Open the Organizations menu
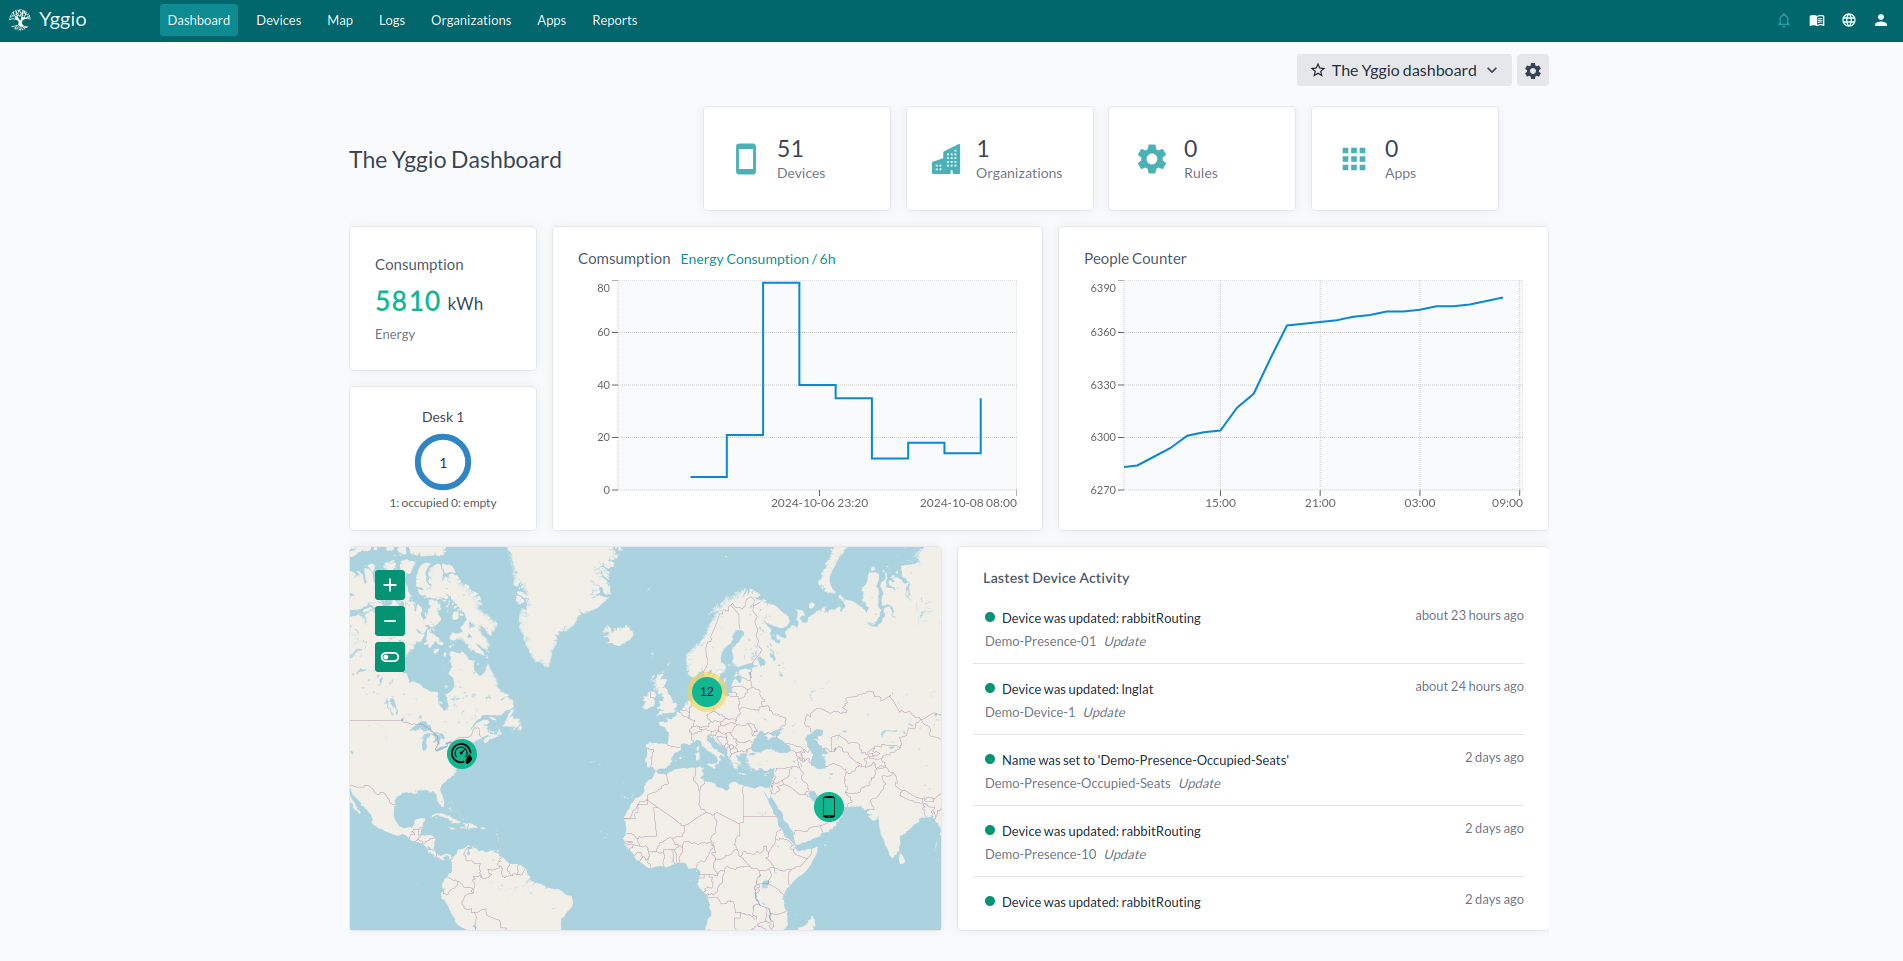1903x961 pixels. point(471,20)
